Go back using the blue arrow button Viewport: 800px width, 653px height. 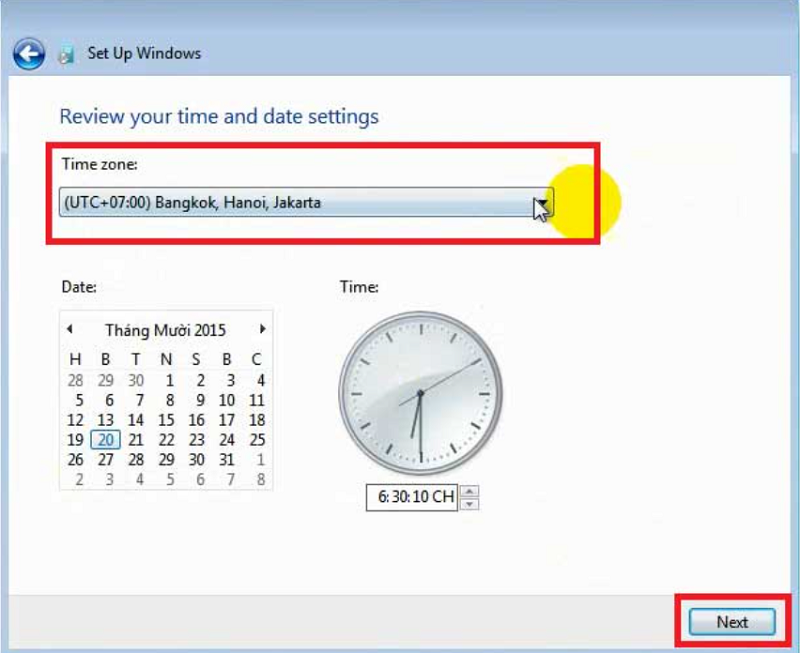point(29,54)
